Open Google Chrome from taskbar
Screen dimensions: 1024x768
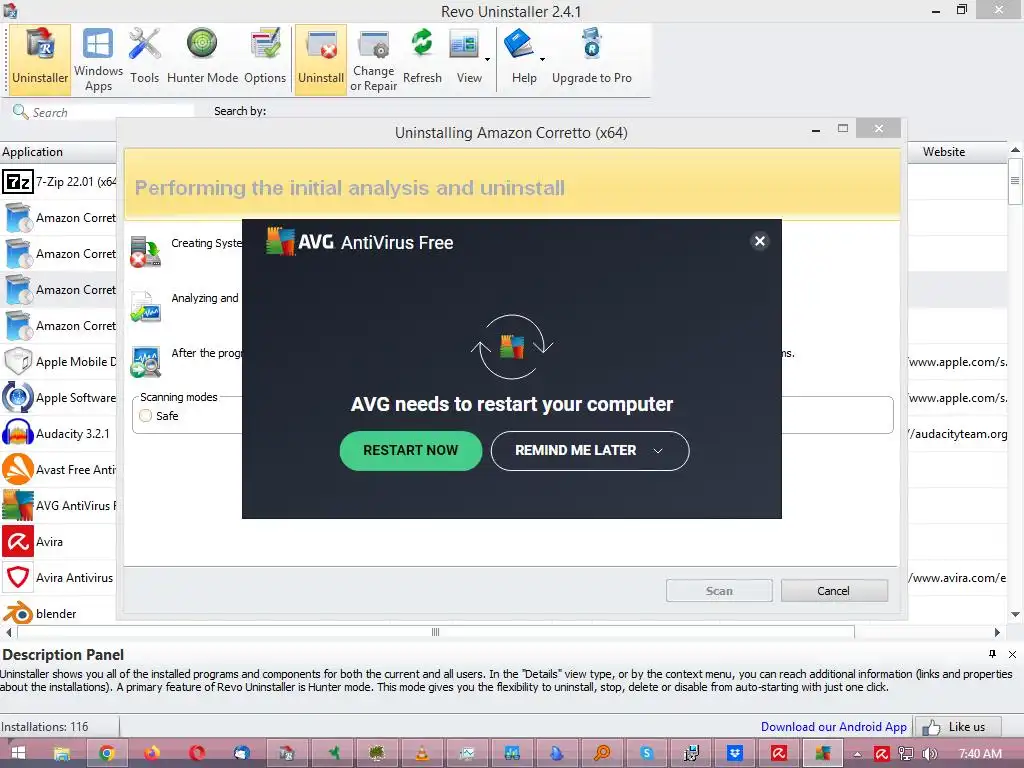106,753
